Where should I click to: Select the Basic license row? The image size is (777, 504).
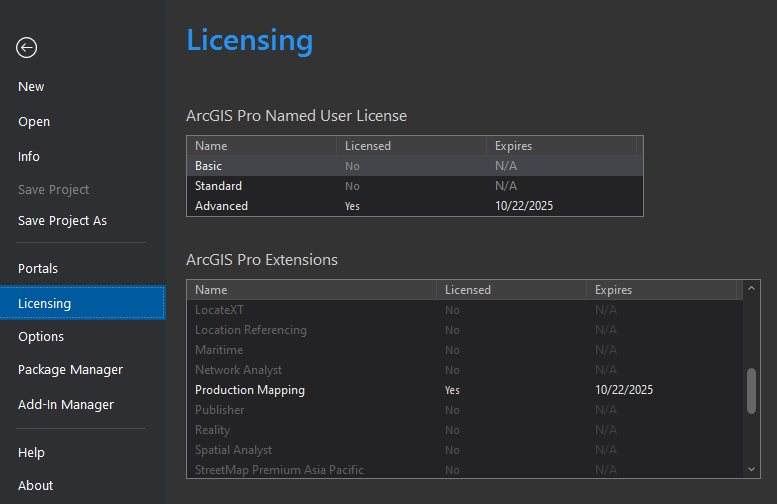[x=414, y=166]
